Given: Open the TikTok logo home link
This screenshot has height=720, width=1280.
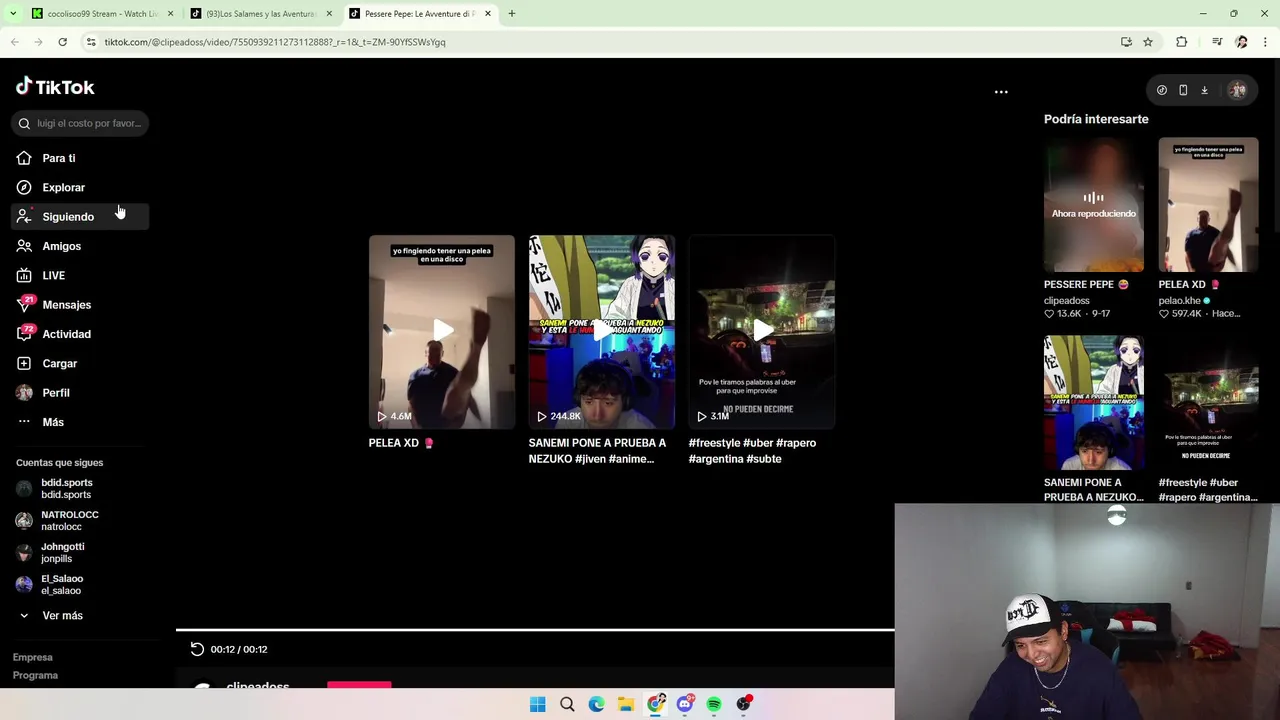Looking at the screenshot, I should 55,87.
